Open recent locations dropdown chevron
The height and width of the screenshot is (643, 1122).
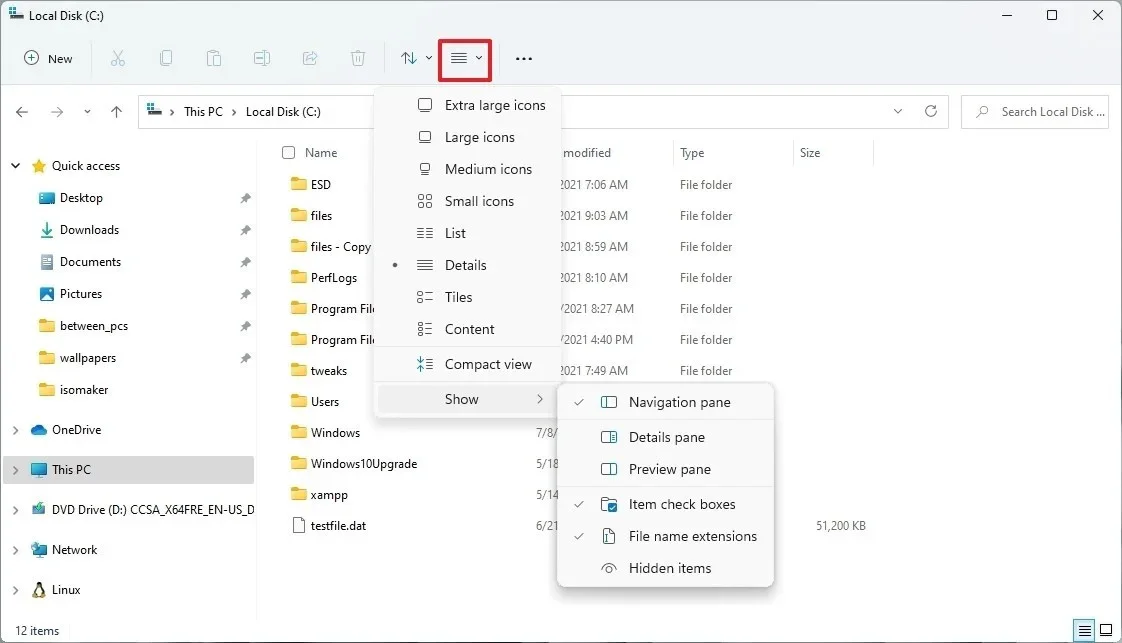tap(87, 112)
